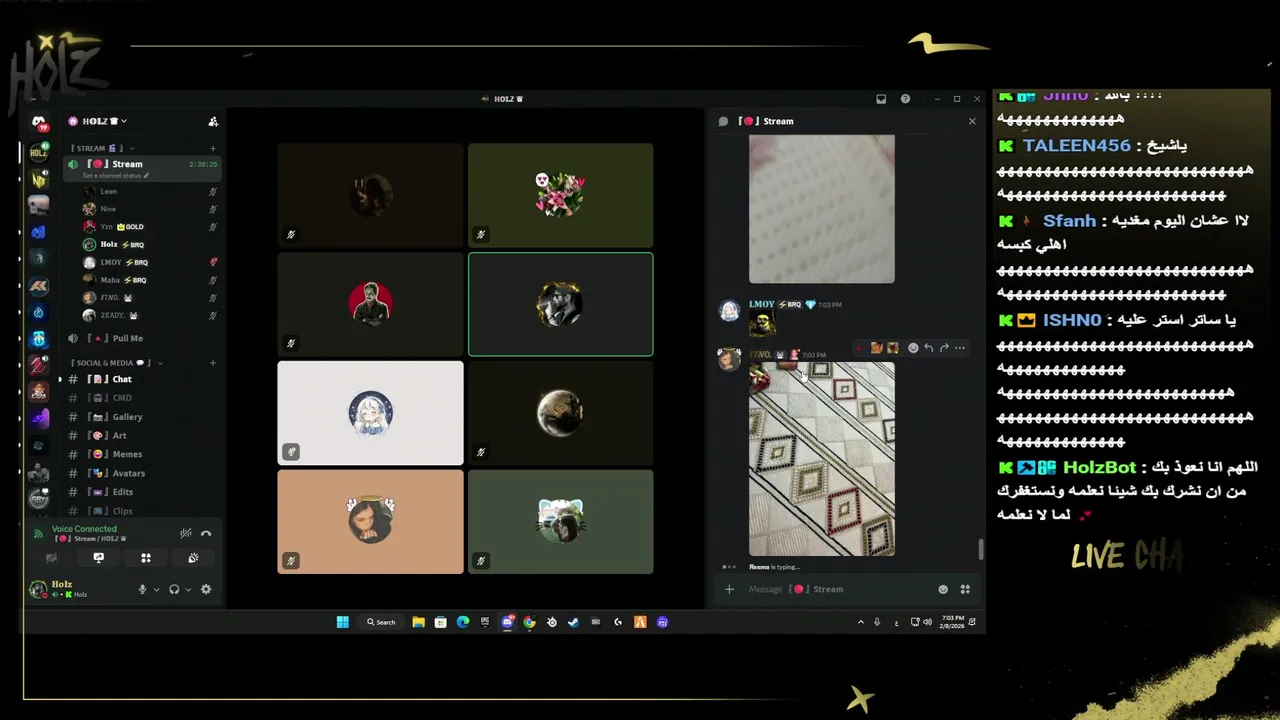Open the Memes text channel

click(141, 454)
